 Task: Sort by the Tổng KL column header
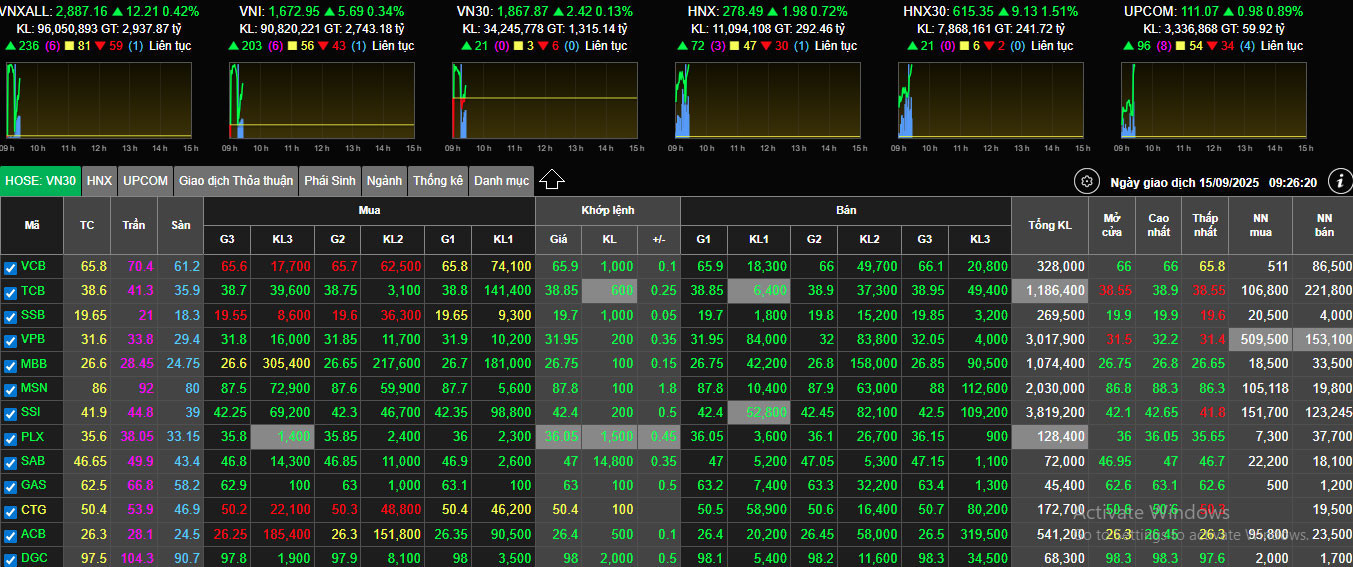pos(1049,225)
